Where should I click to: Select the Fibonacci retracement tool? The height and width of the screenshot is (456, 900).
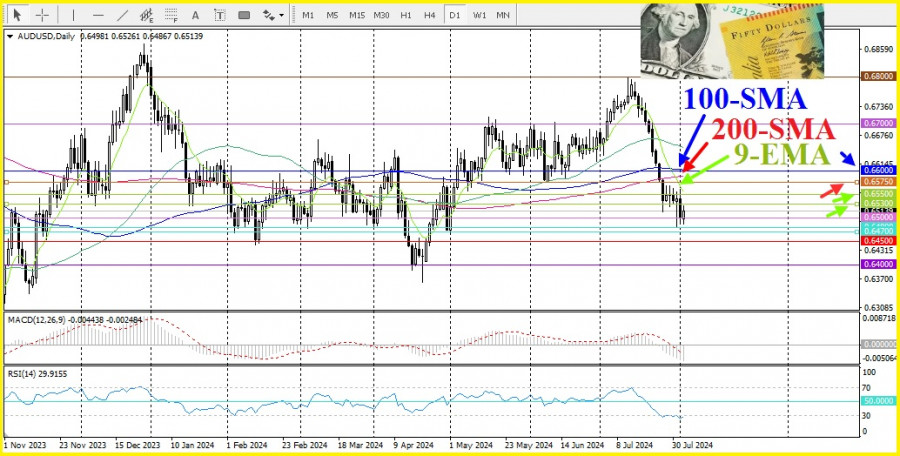170,15
